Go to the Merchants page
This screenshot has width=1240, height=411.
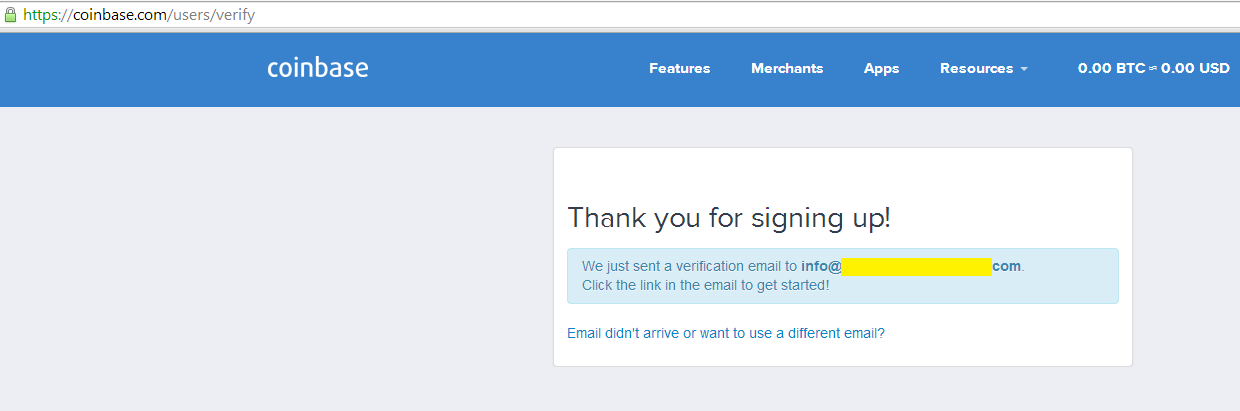click(x=787, y=68)
